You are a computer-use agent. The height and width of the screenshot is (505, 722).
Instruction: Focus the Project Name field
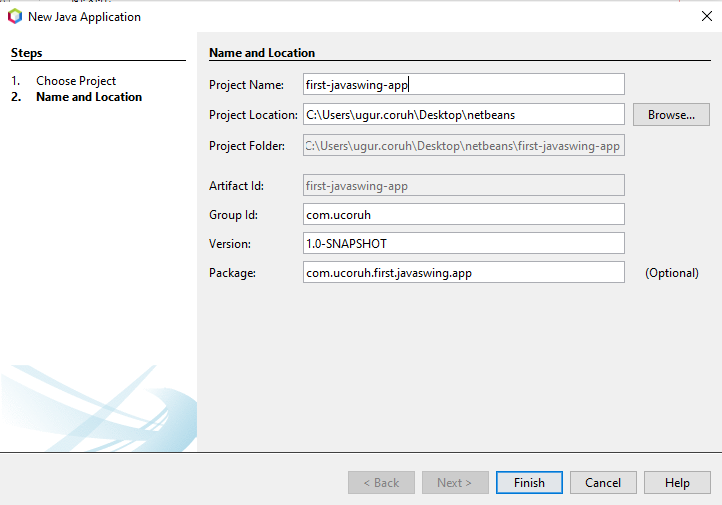(x=464, y=84)
